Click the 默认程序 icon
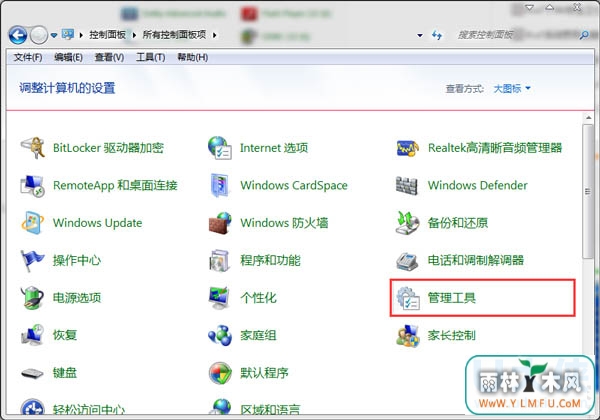The height and width of the screenshot is (420, 600). tap(220, 373)
